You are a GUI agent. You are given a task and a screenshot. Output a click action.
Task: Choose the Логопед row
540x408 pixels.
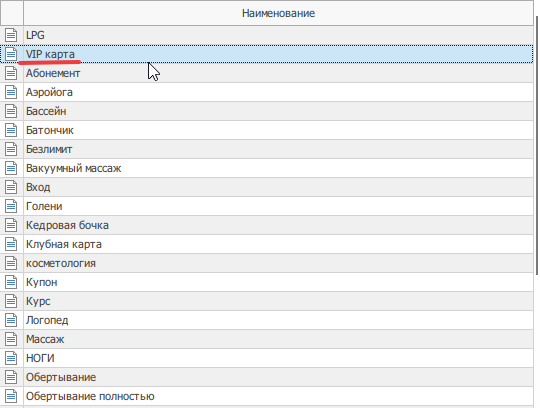(279, 320)
